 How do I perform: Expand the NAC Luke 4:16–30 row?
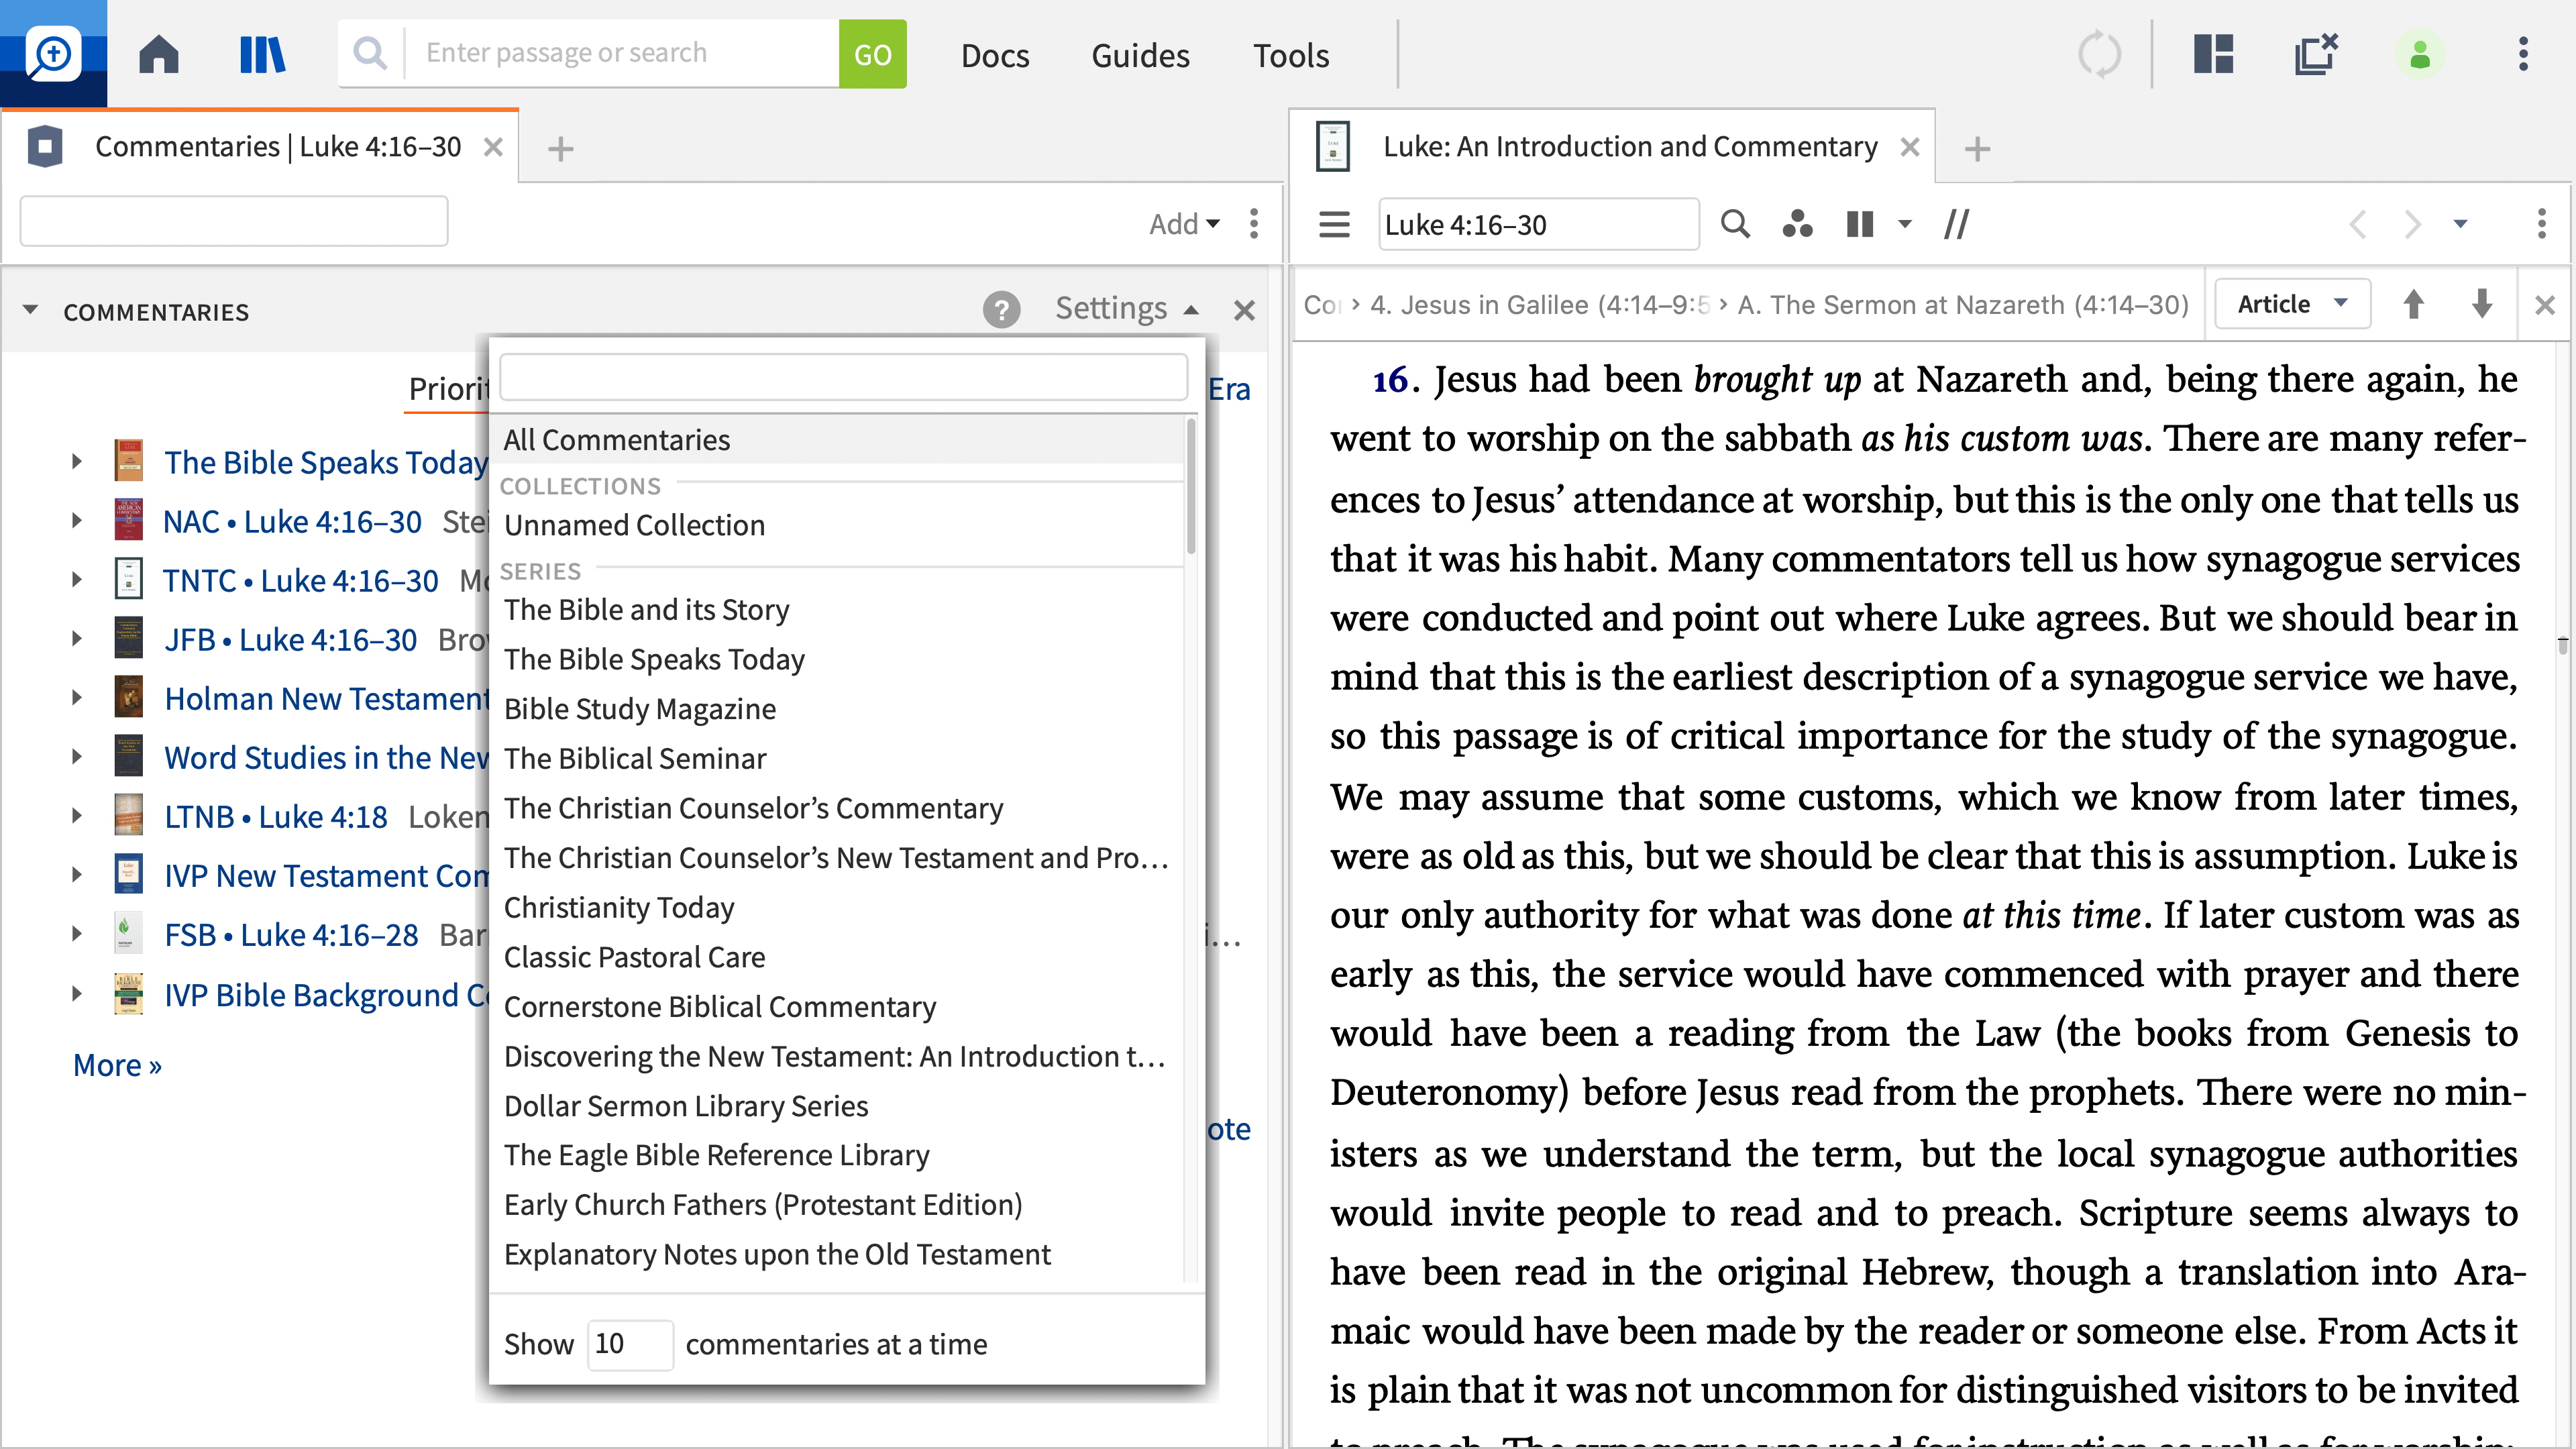tap(77, 521)
